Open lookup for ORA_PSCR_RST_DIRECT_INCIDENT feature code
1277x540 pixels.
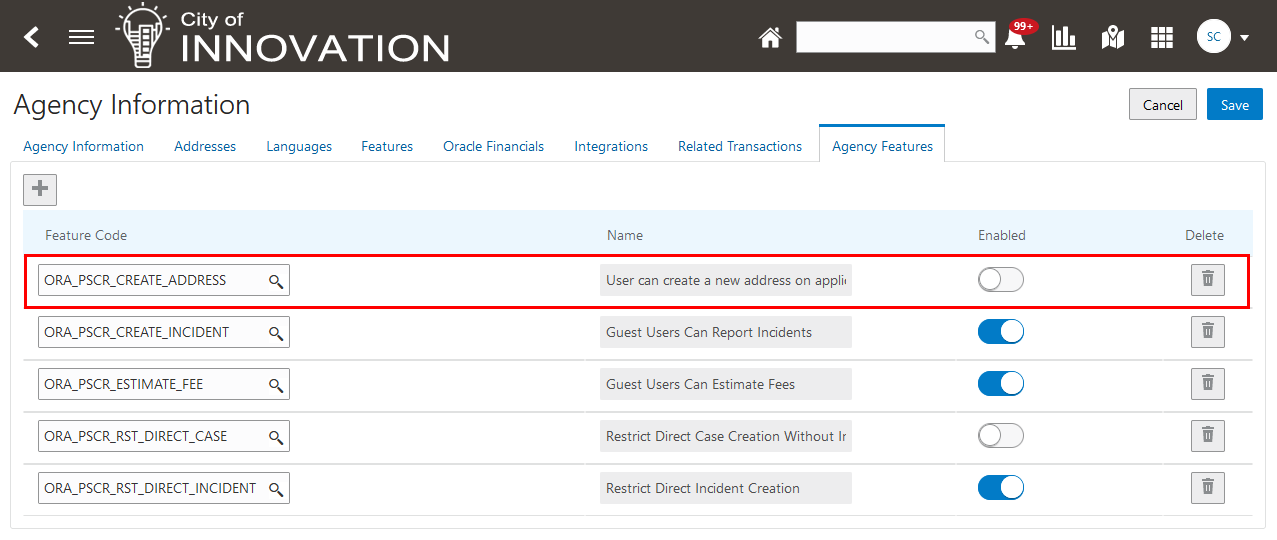point(276,489)
